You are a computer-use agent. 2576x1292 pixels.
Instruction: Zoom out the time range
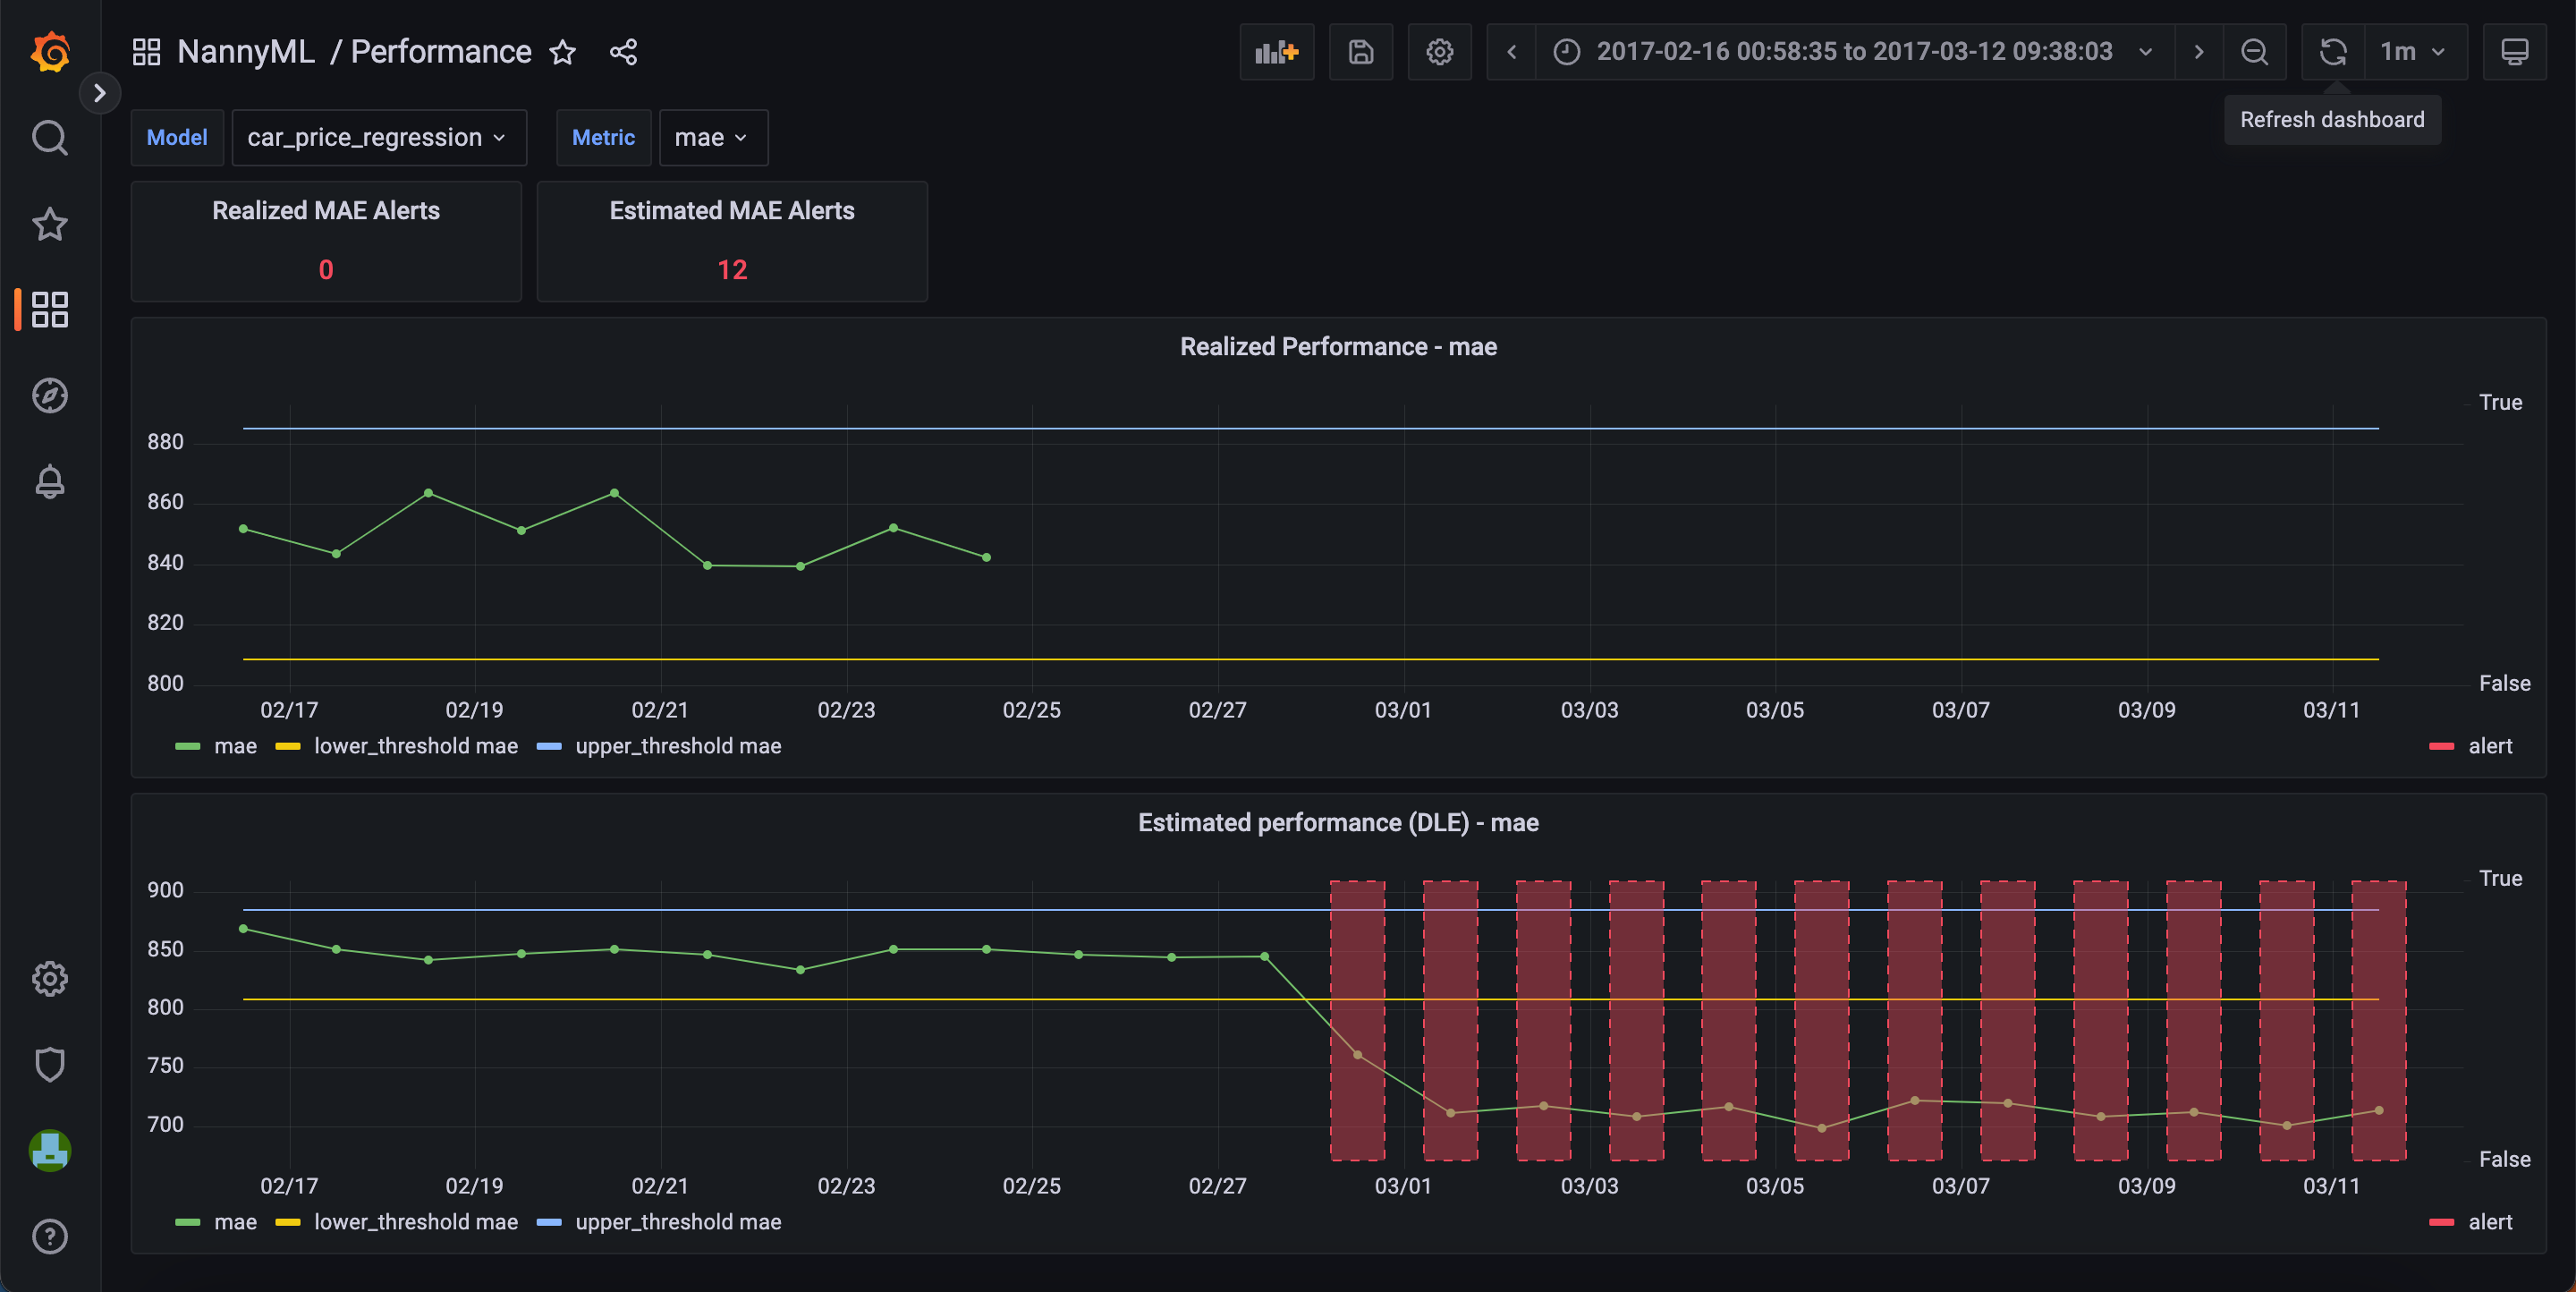tap(2255, 52)
